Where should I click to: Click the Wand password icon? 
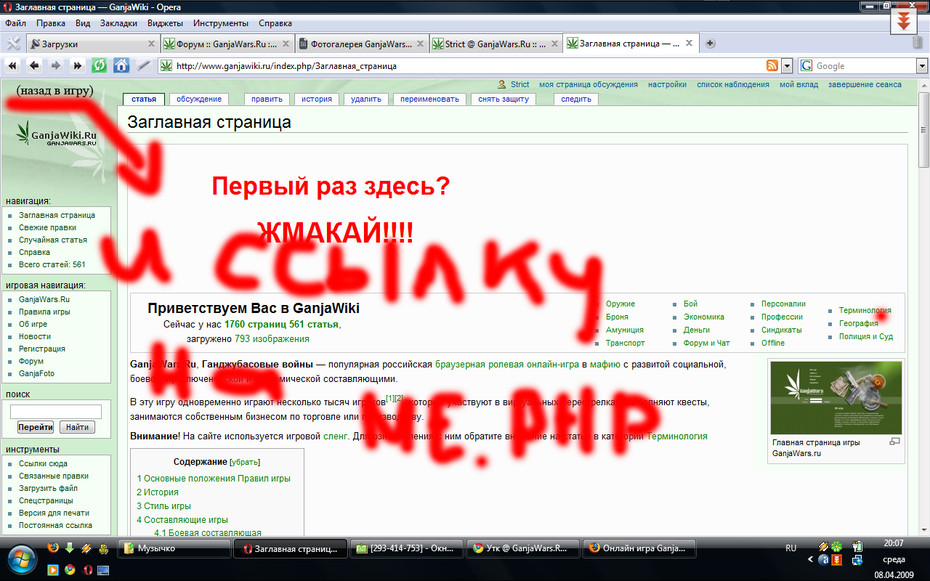[x=143, y=66]
